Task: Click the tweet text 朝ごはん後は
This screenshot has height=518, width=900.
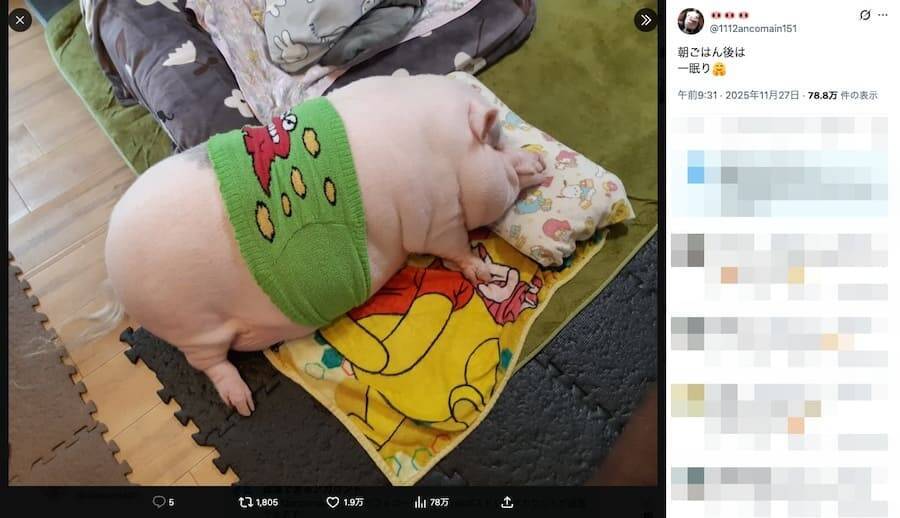Action: [711, 52]
